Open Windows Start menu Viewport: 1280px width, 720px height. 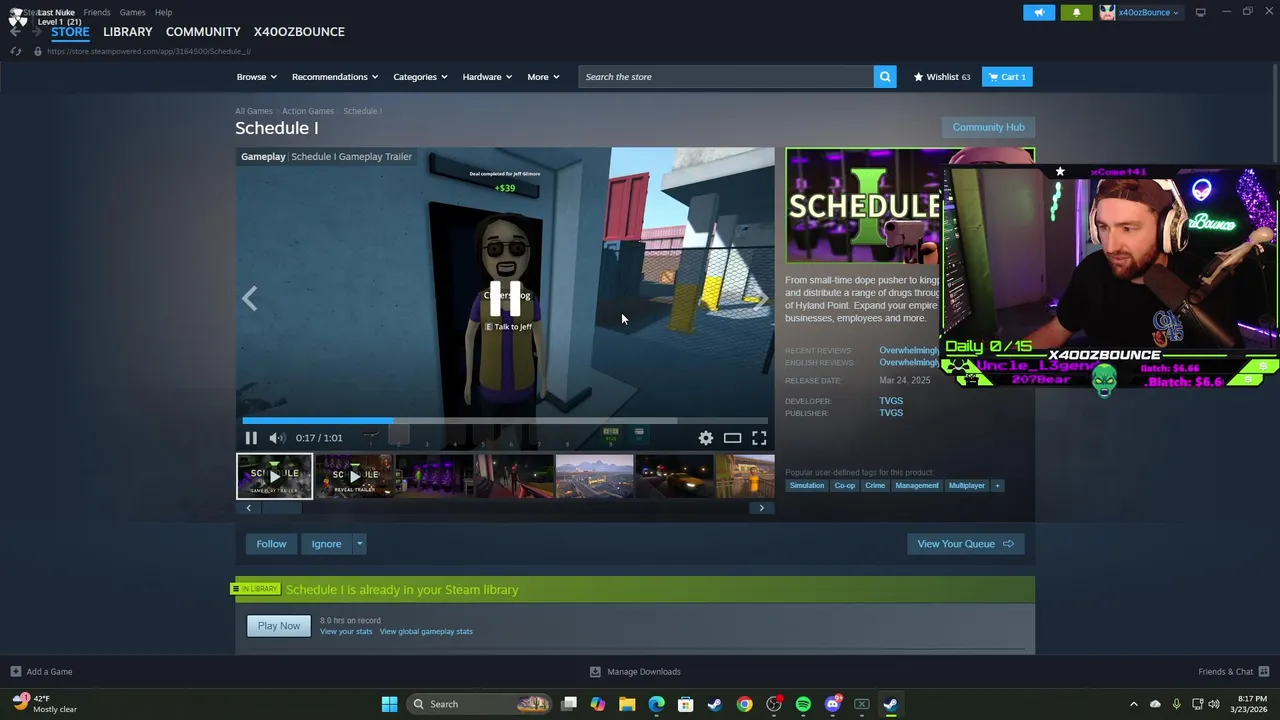(389, 704)
